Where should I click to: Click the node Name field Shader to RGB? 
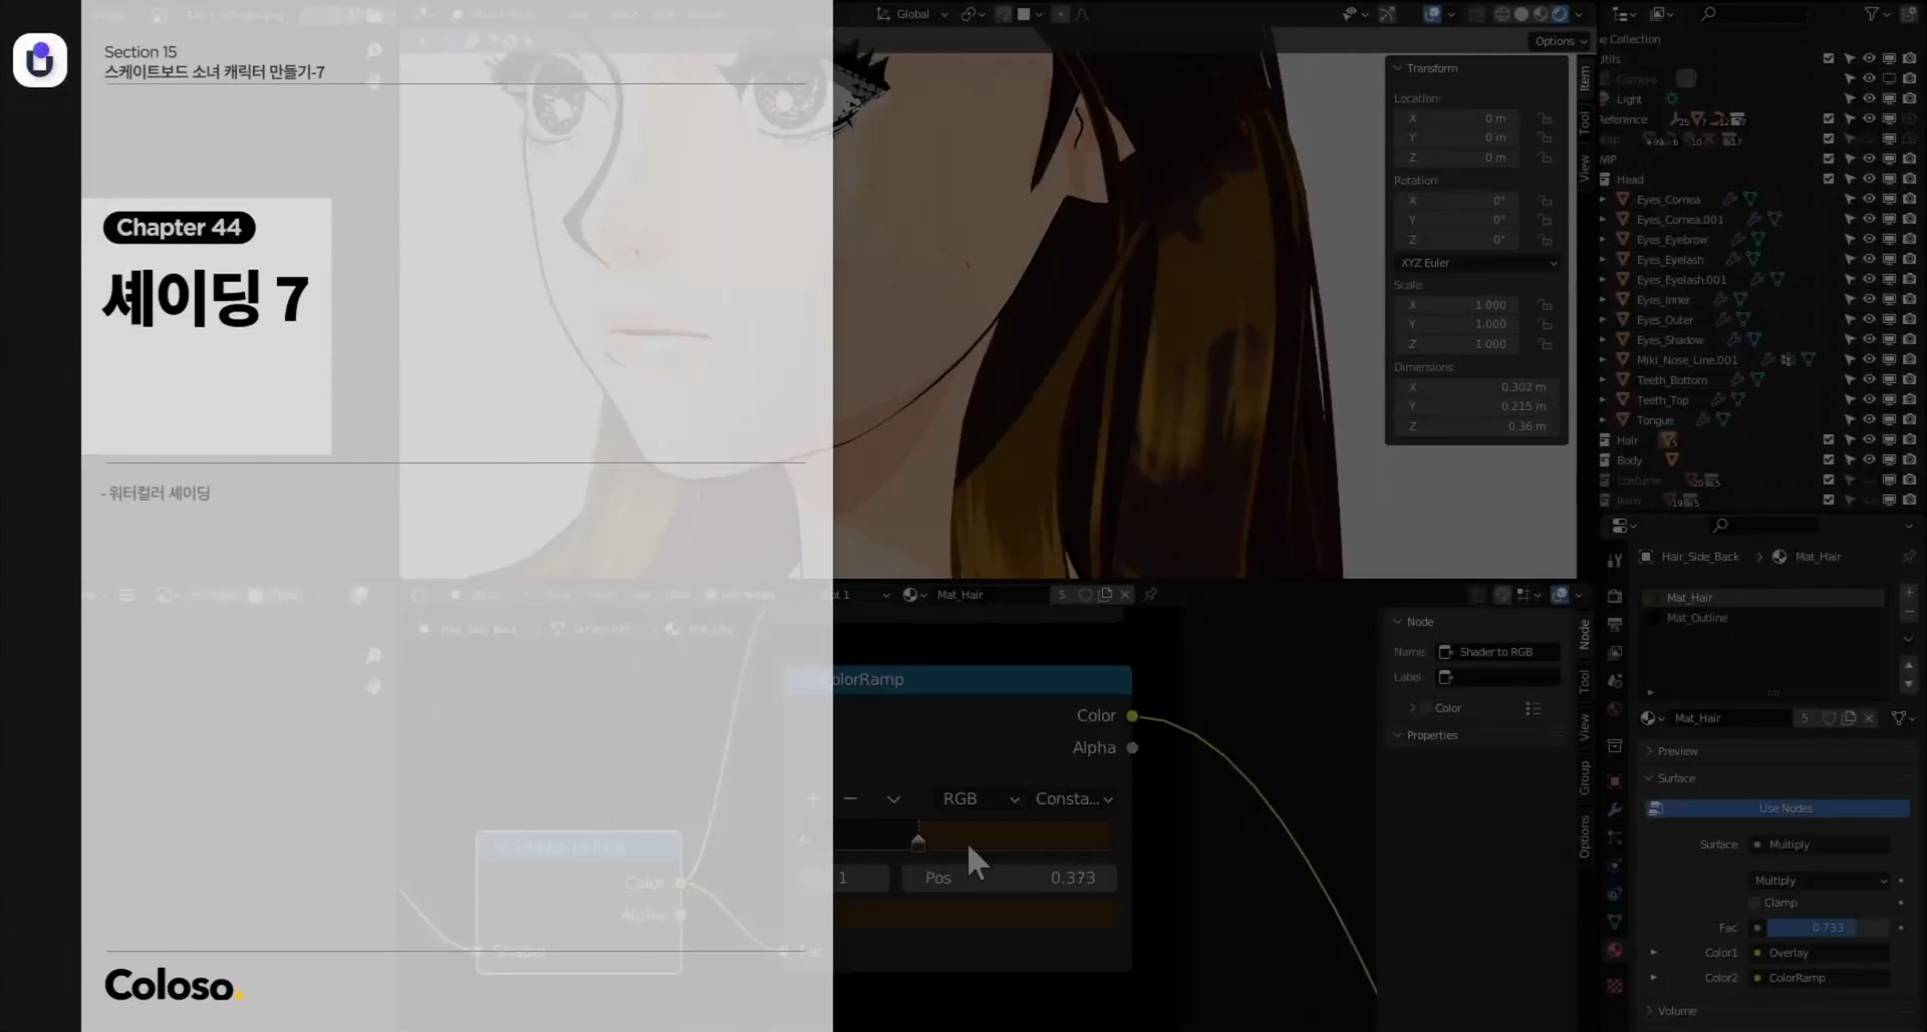pyautogui.click(x=1497, y=652)
